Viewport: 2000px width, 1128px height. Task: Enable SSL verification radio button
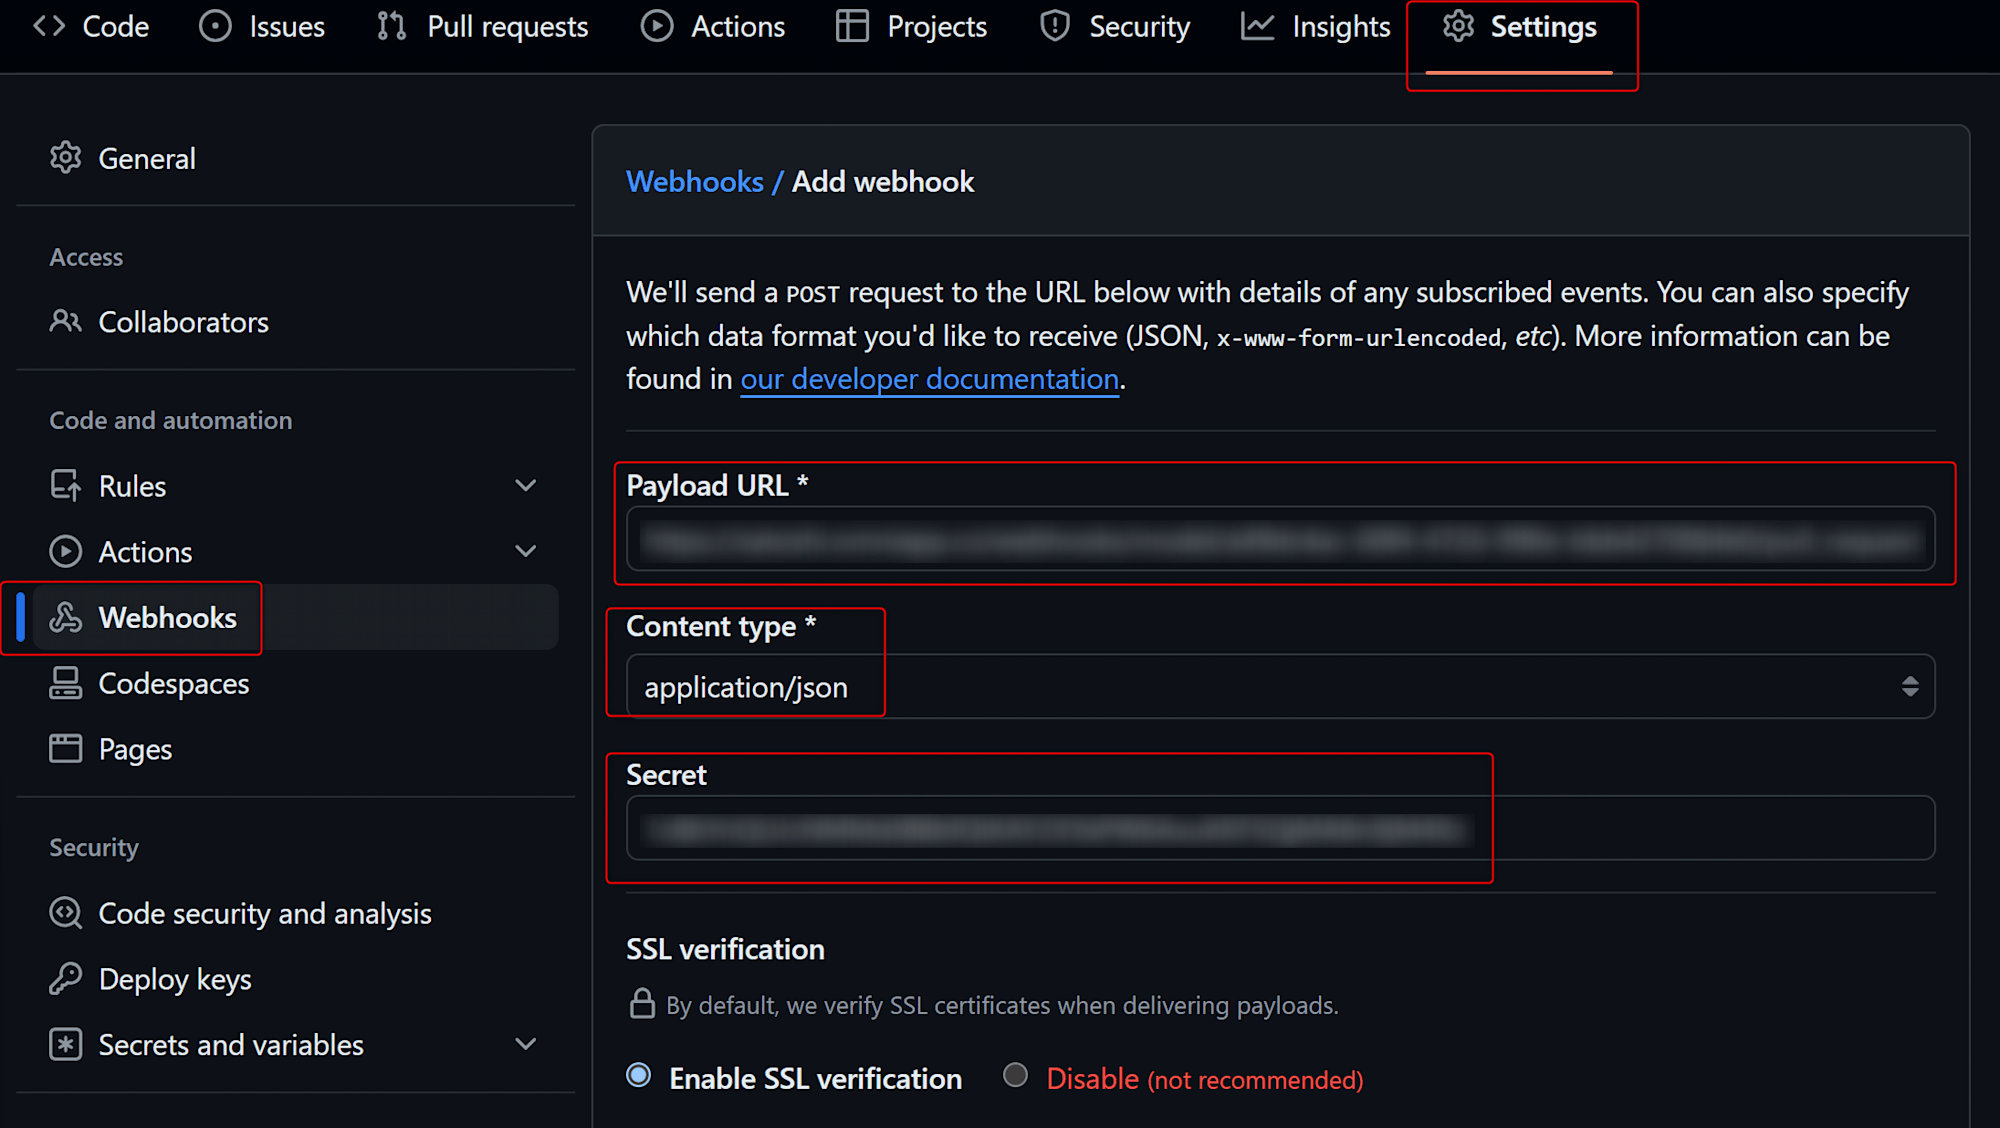pos(636,1079)
